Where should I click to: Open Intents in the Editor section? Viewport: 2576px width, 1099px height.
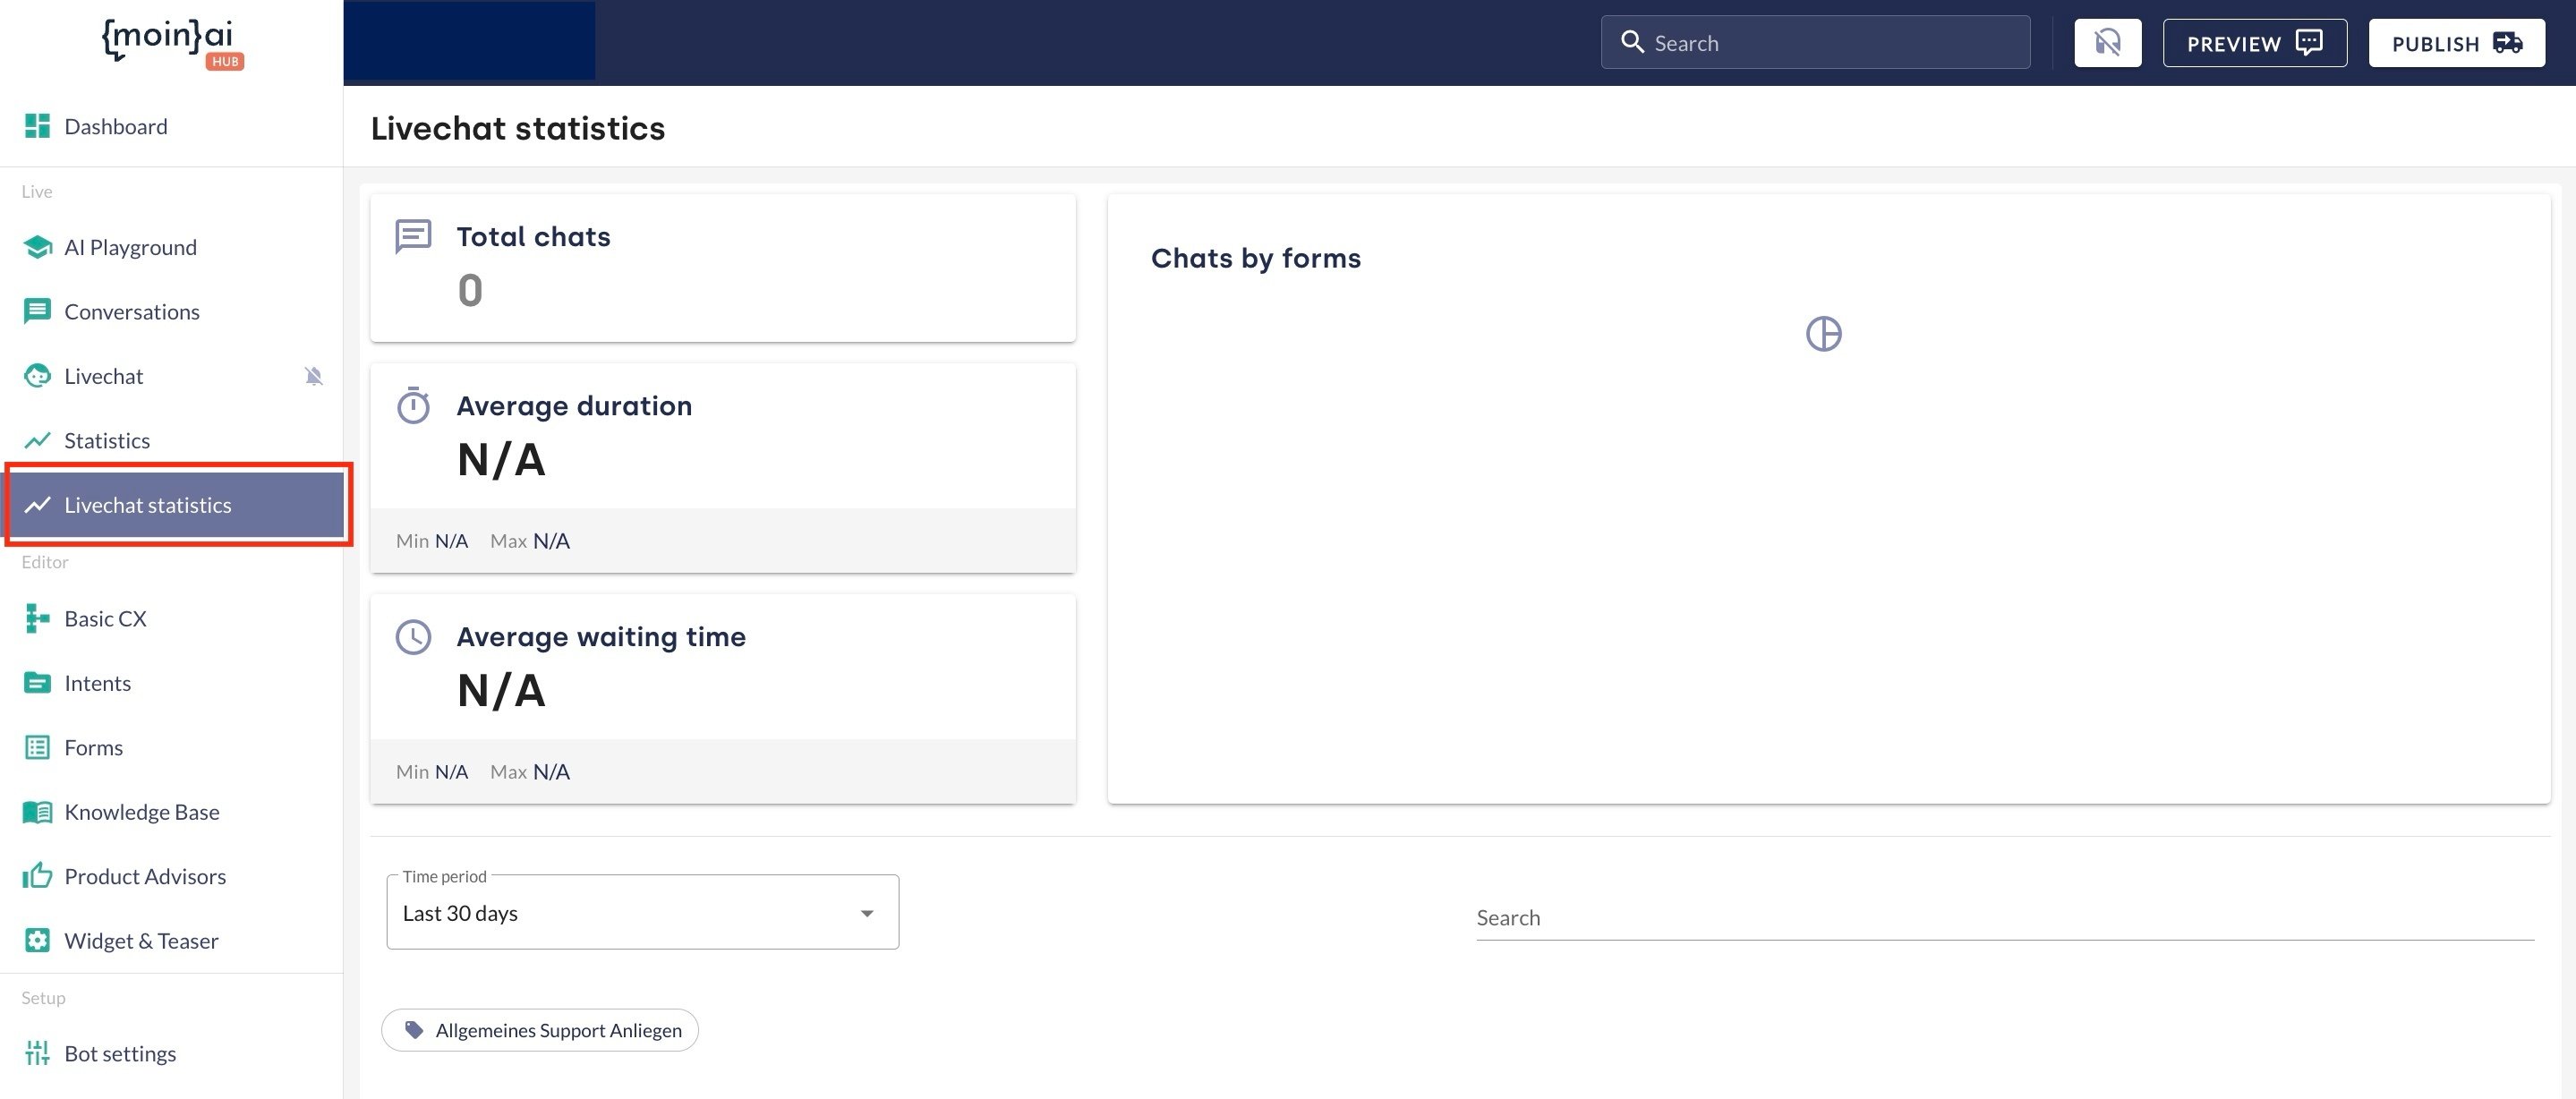tap(97, 683)
